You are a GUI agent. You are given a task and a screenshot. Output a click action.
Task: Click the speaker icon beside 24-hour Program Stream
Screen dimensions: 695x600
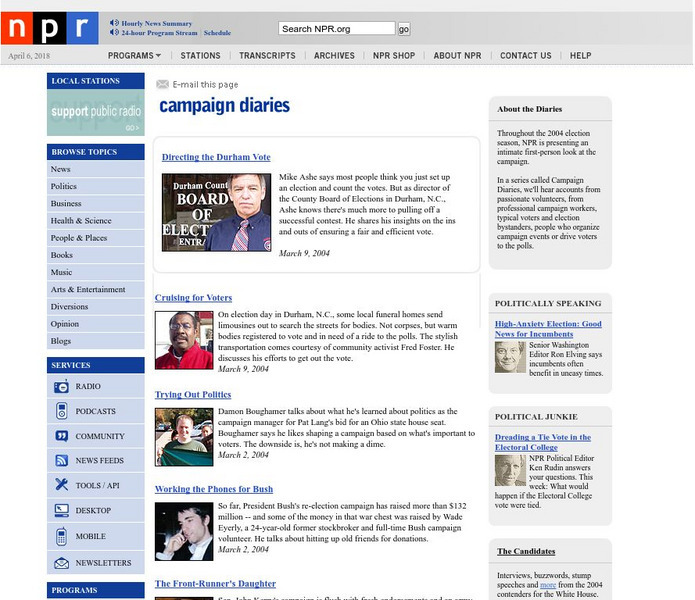coord(114,32)
